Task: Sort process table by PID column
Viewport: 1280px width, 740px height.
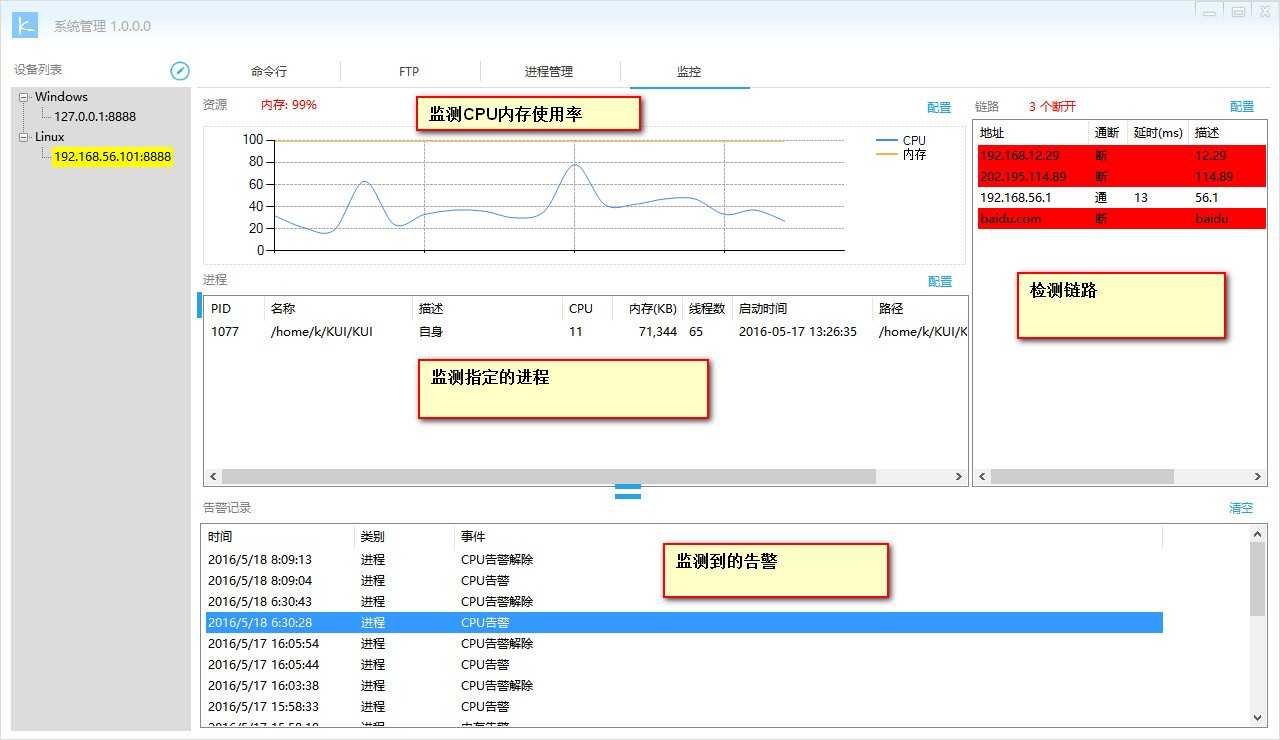Action: [x=234, y=308]
